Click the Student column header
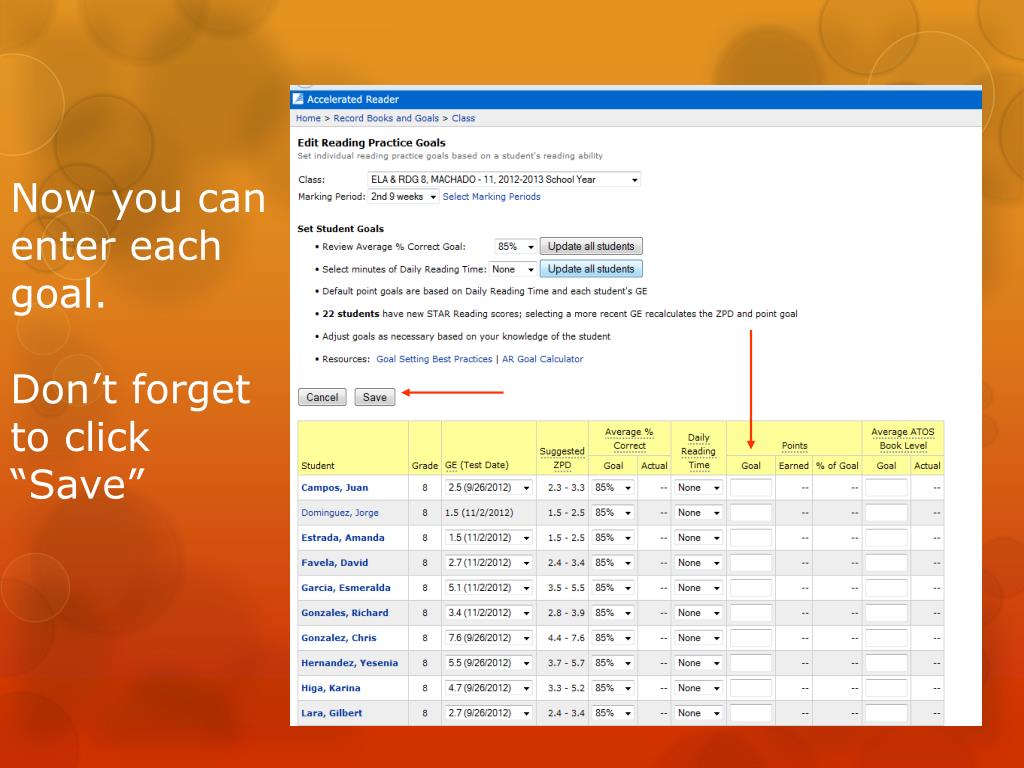The image size is (1024, 768). (317, 466)
